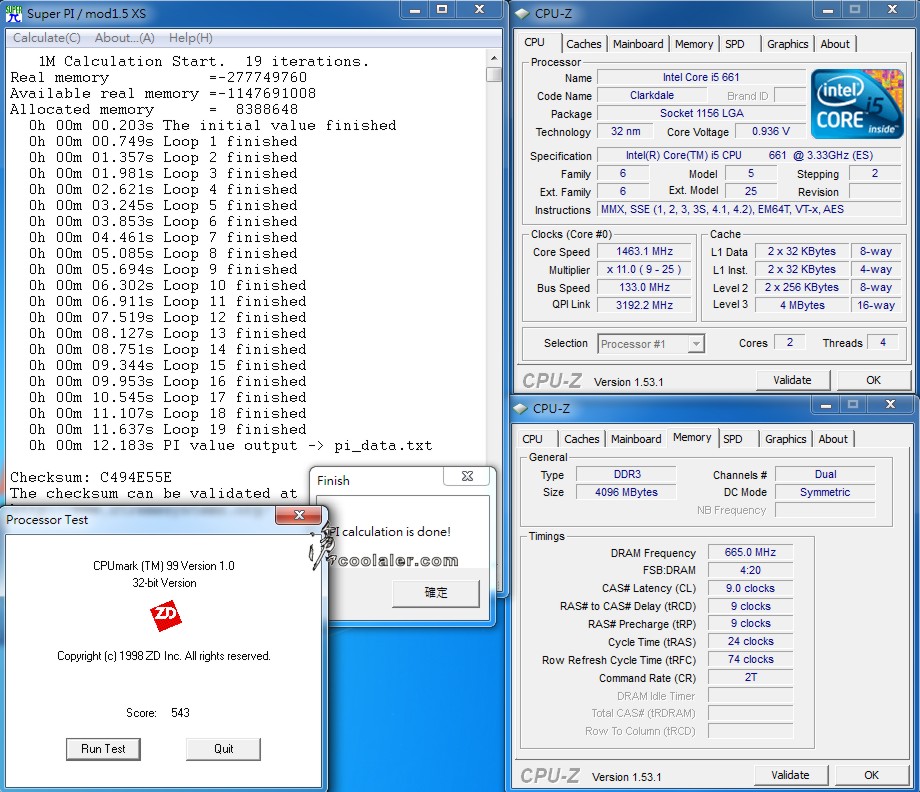
Task: Click the Command Rate value 2T
Action: coord(750,677)
